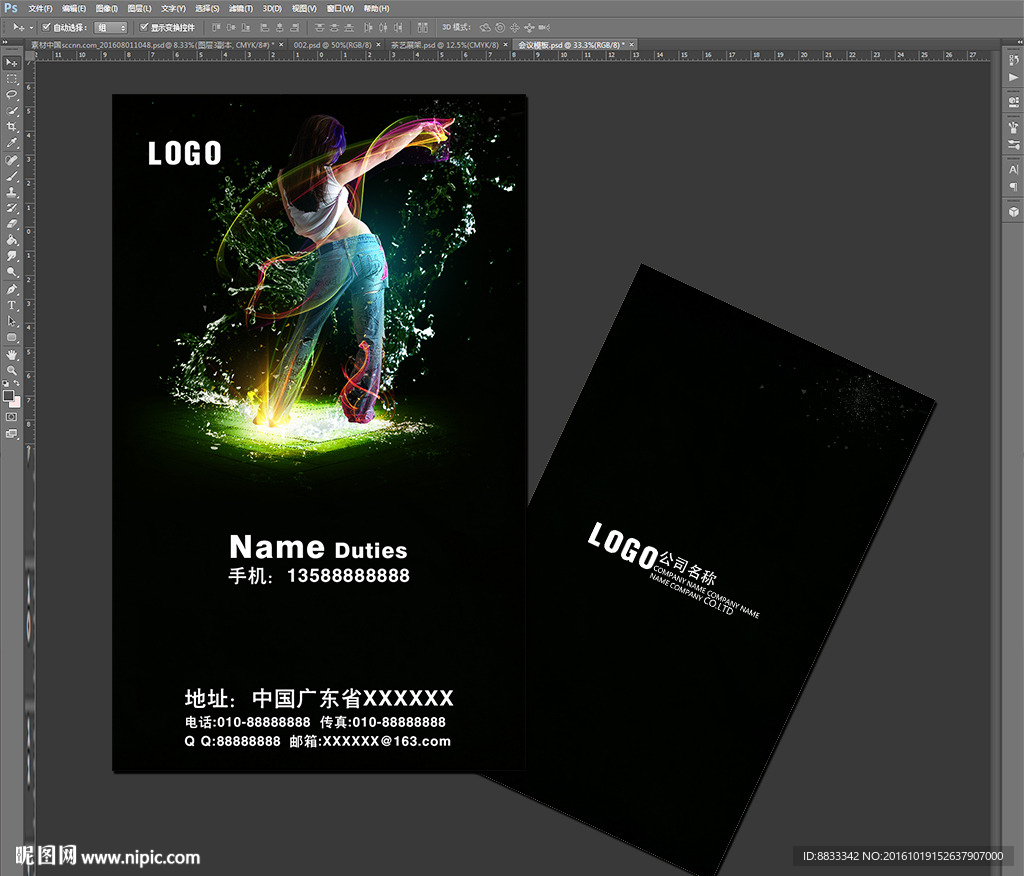1024x876 pixels.
Task: Click the Auto-Align Layers button
Action: click(423, 27)
